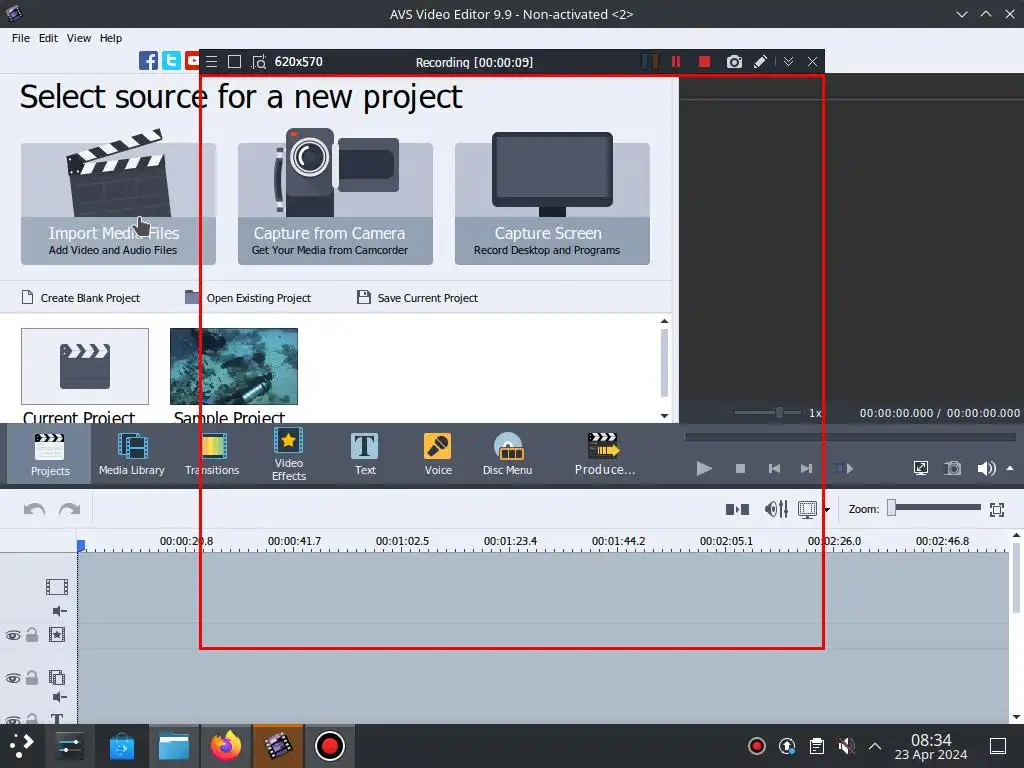
Task: Choose Import Media Files source
Action: tap(118, 204)
